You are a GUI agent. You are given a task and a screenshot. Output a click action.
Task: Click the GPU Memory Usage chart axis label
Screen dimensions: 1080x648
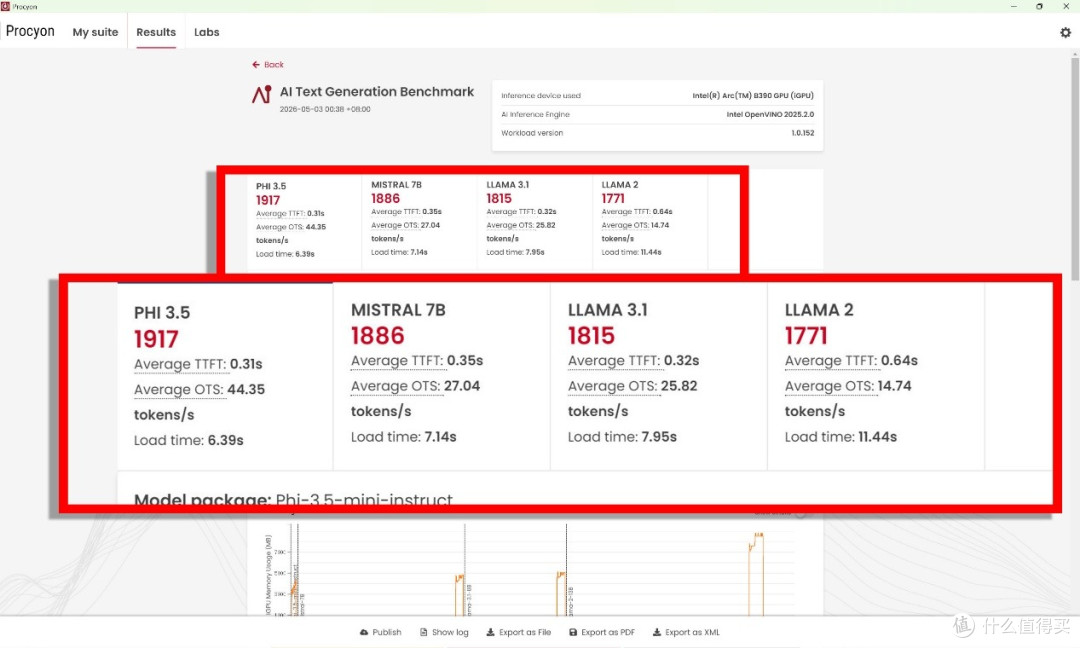point(269,573)
